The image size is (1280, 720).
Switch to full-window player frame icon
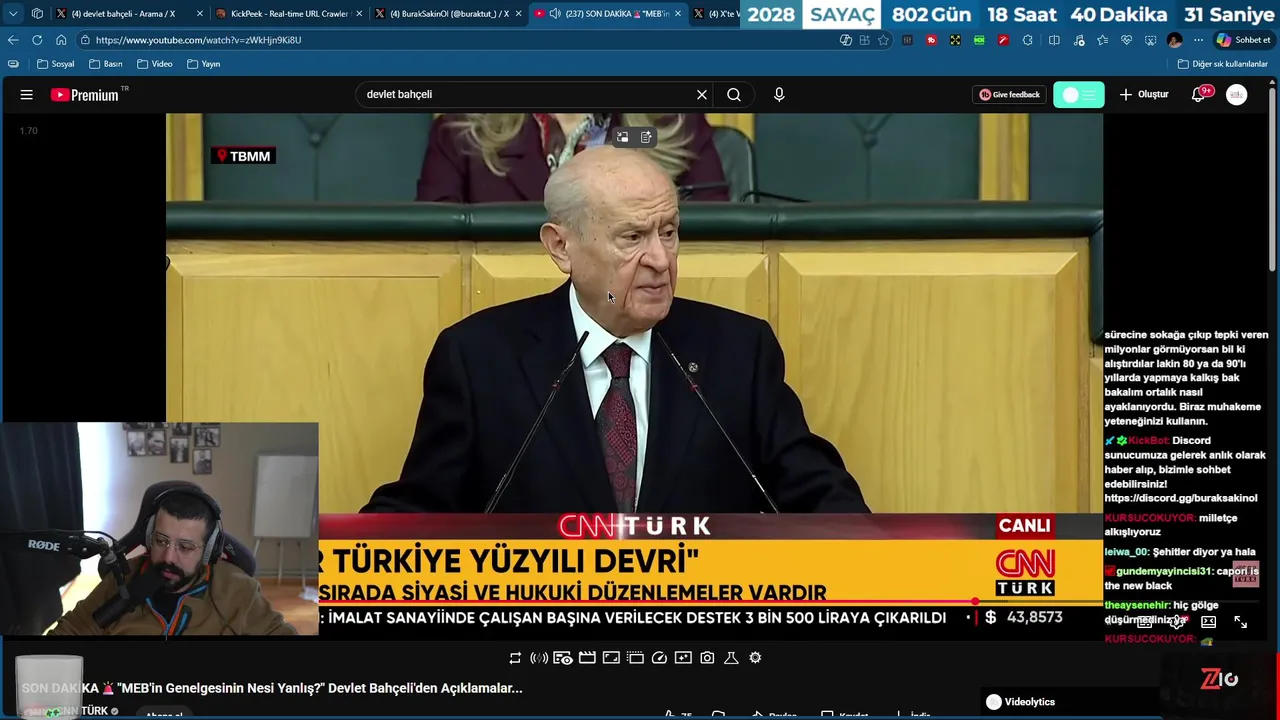tap(611, 658)
